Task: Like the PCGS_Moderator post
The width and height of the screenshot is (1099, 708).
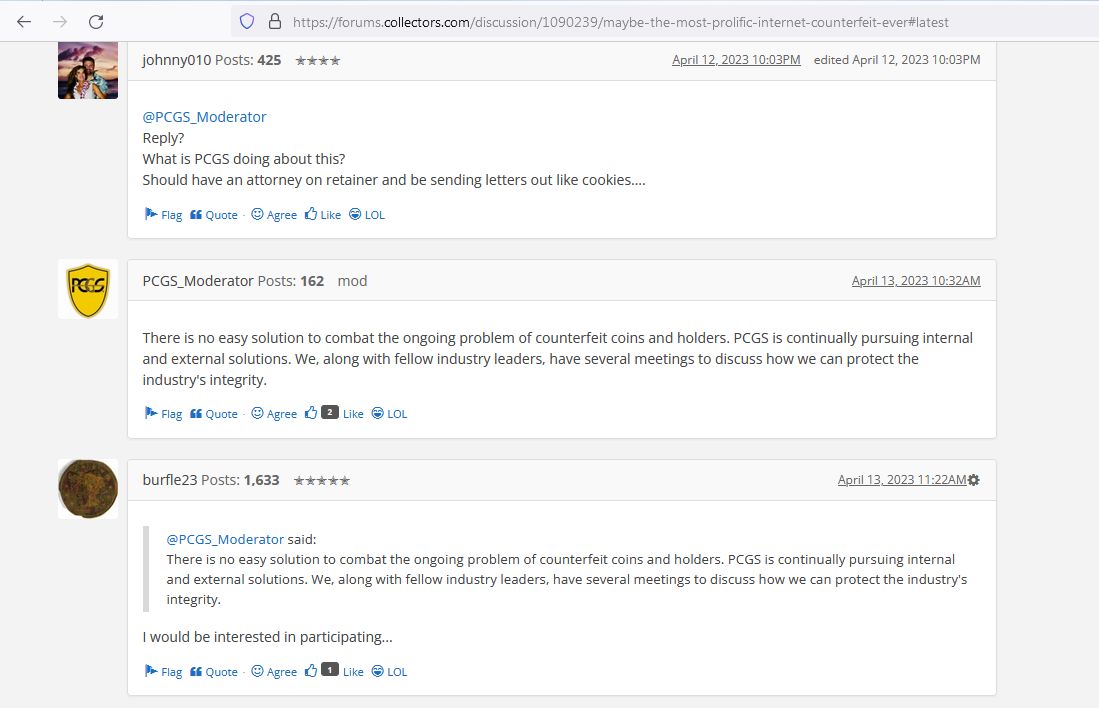Action: (x=334, y=414)
